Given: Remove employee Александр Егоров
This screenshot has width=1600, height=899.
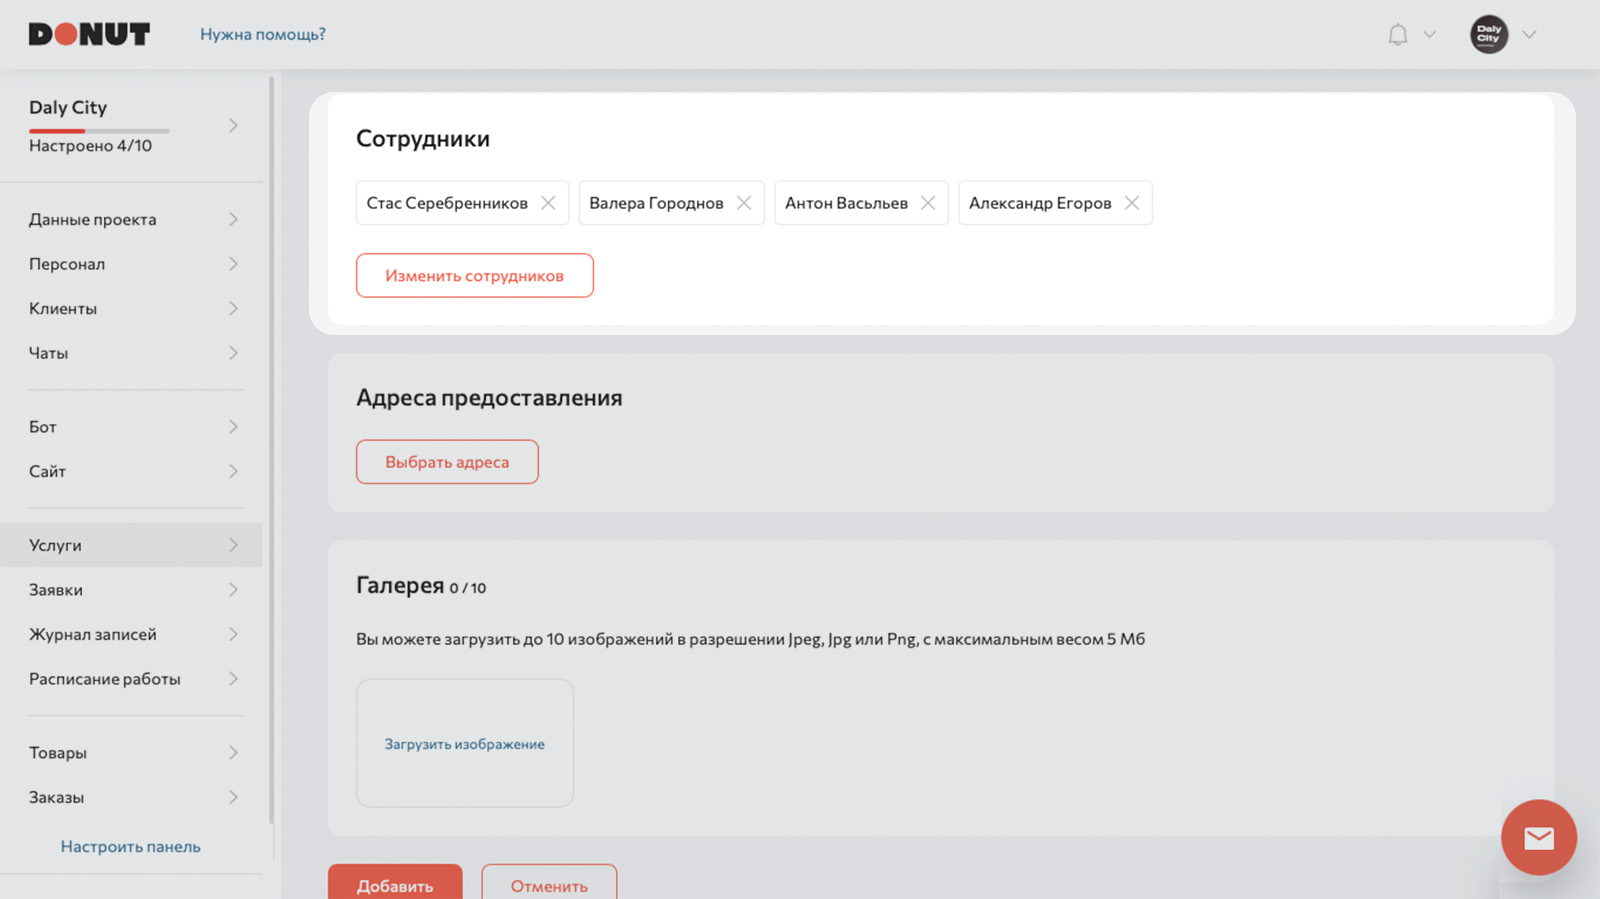Looking at the screenshot, I should click(x=1132, y=203).
